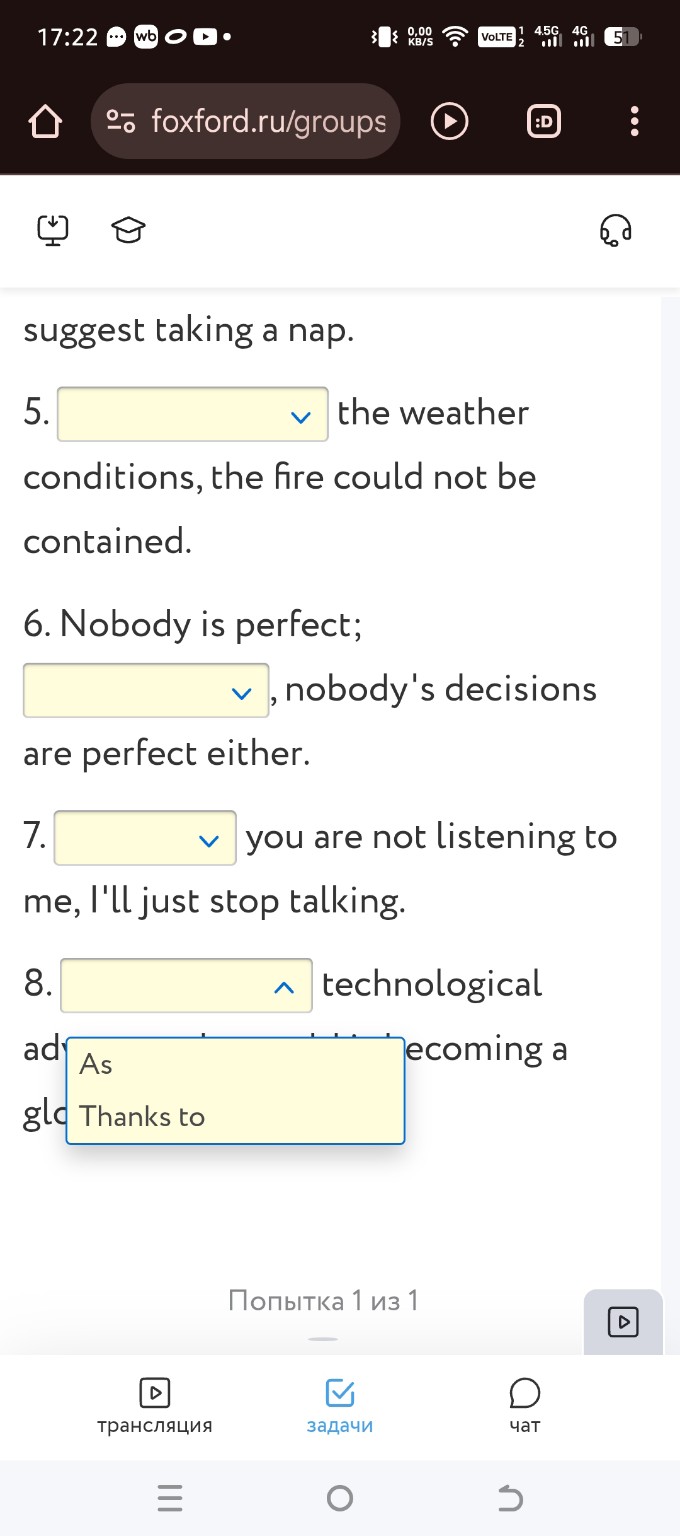
Task: Expand the dropdown for sentence 5
Action: pos(193,415)
